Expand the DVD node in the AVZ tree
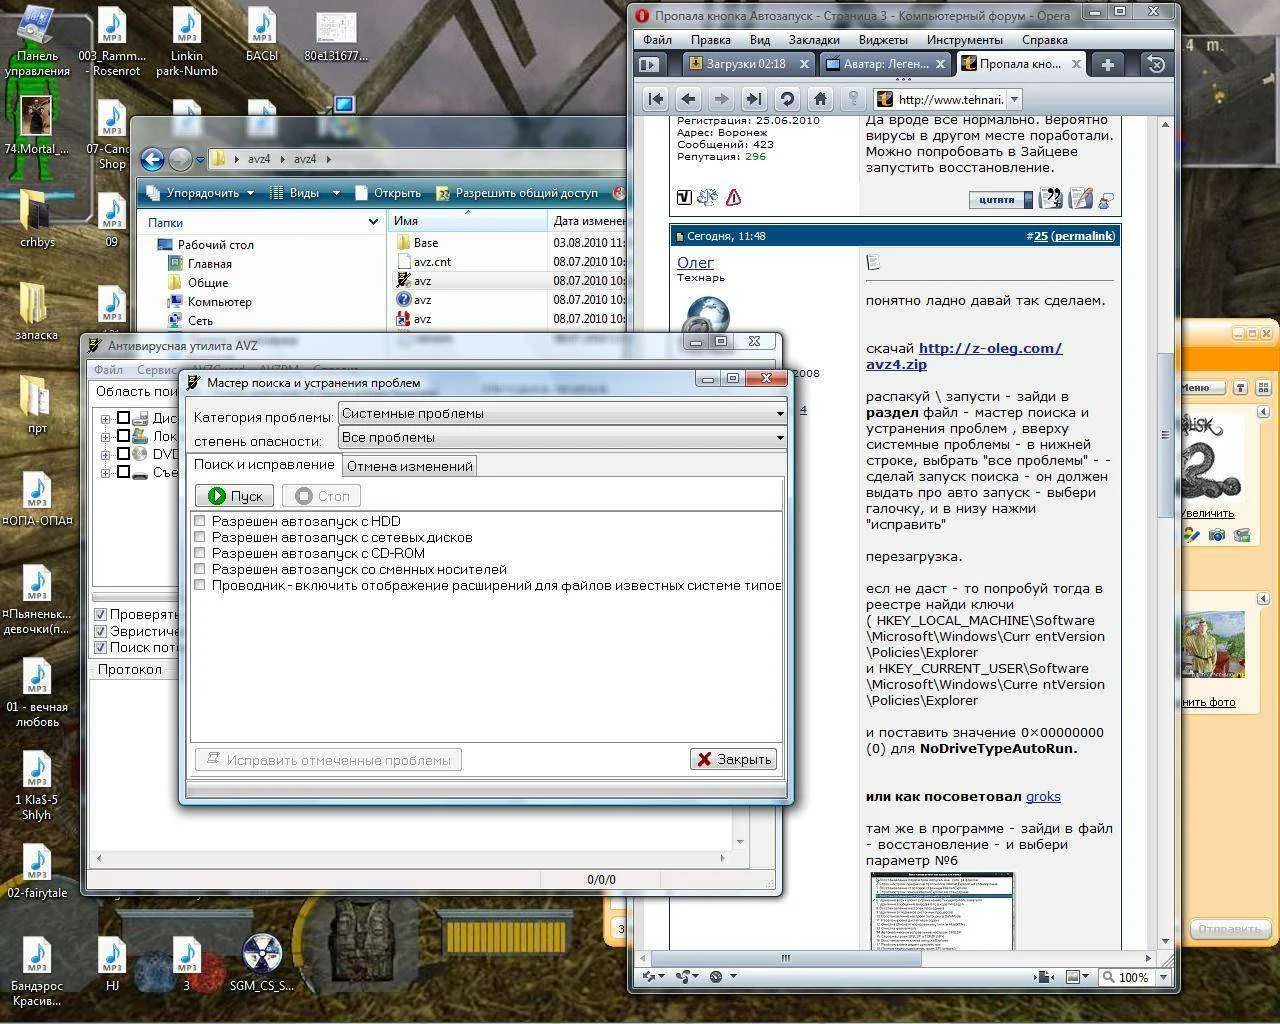Screen dimensions: 1280x1024 pyautogui.click(x=105, y=454)
